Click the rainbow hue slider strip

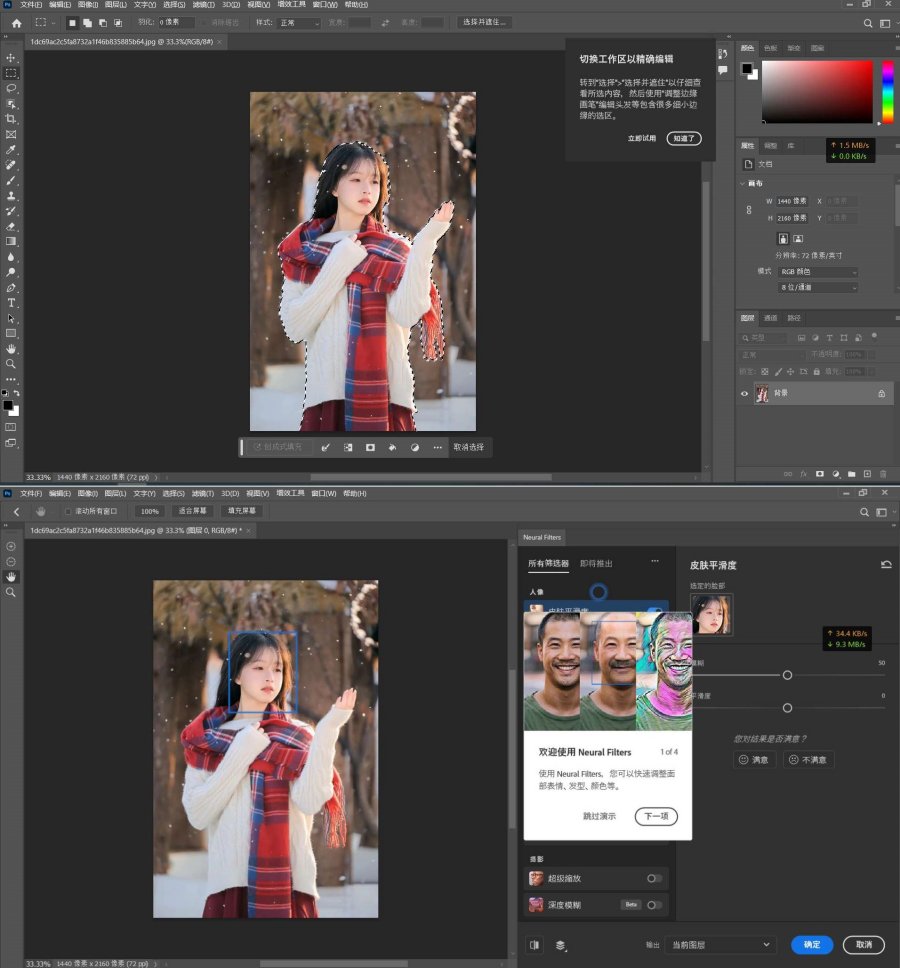[886, 91]
